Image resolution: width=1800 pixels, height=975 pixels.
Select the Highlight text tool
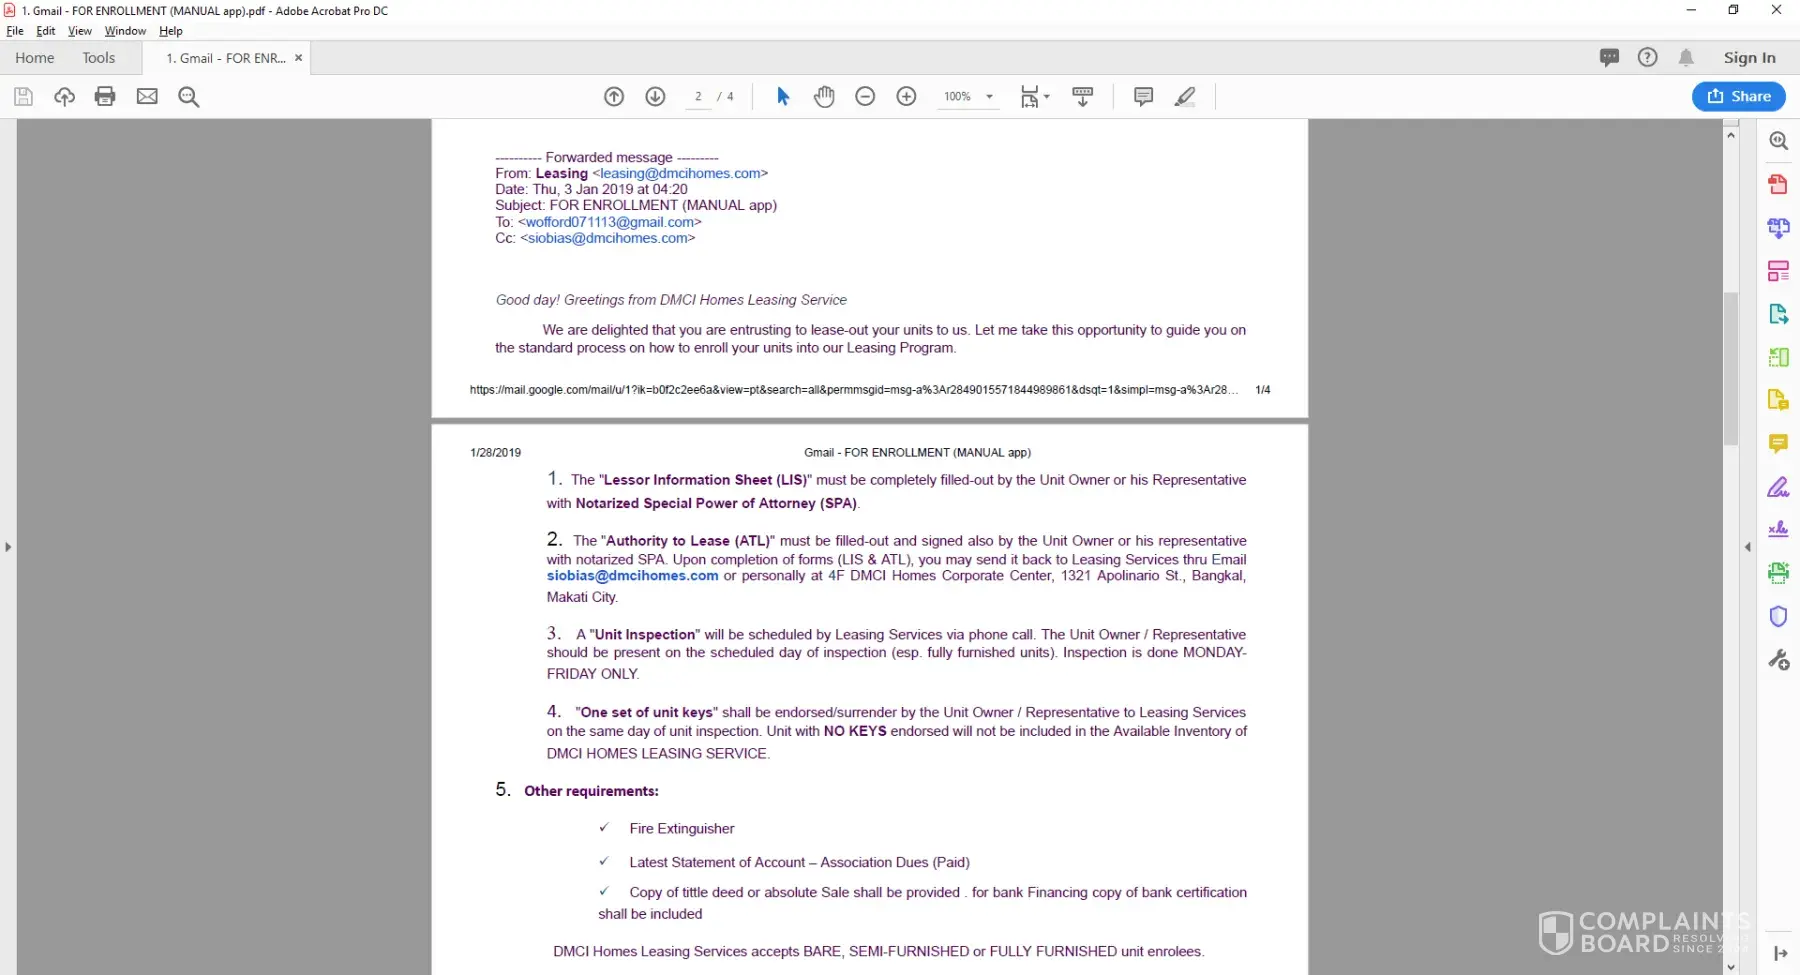coord(1185,96)
